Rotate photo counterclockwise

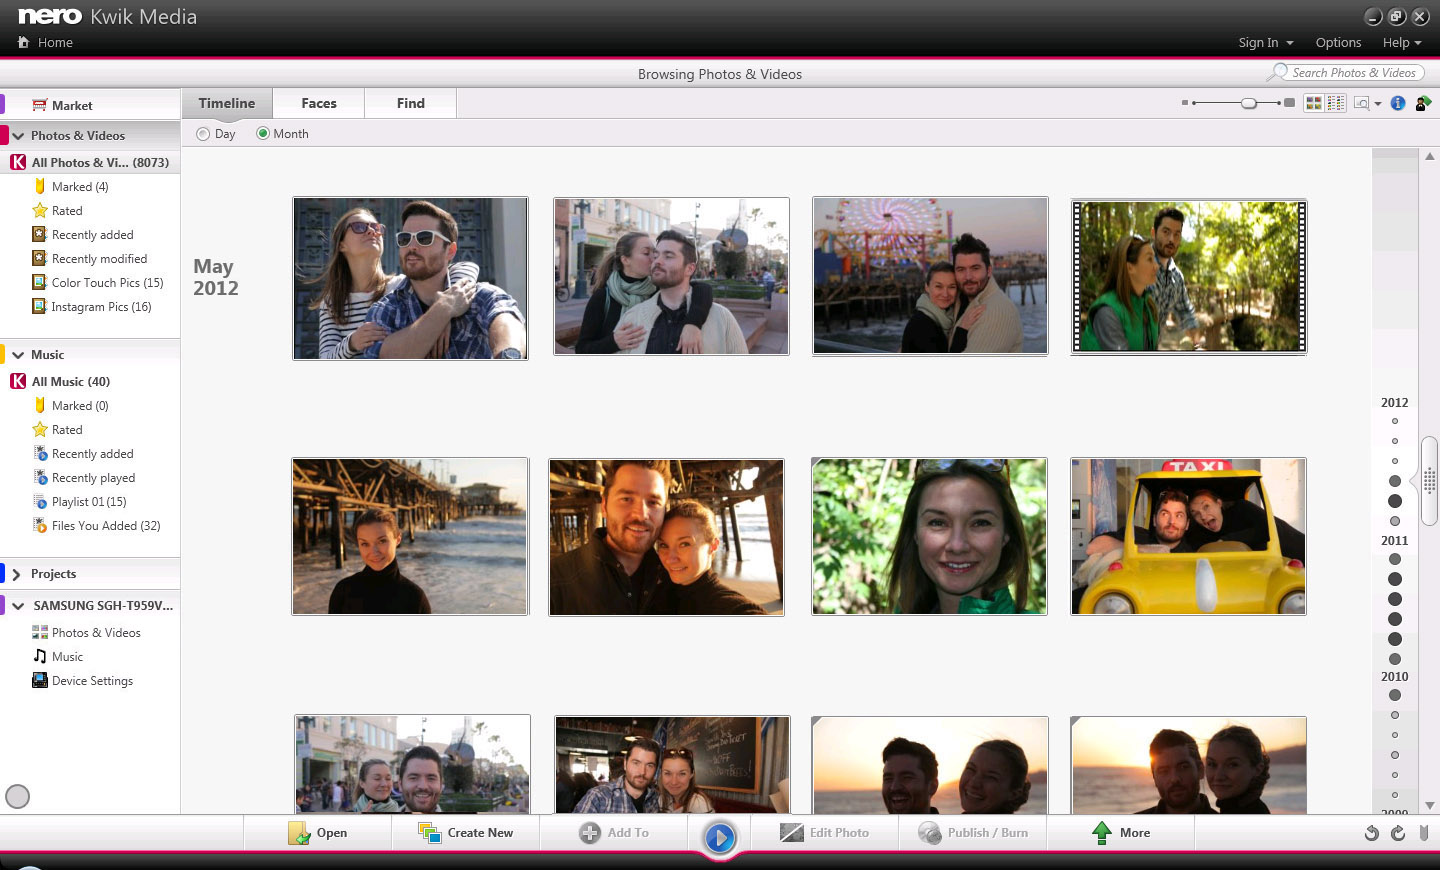[x=1372, y=833]
